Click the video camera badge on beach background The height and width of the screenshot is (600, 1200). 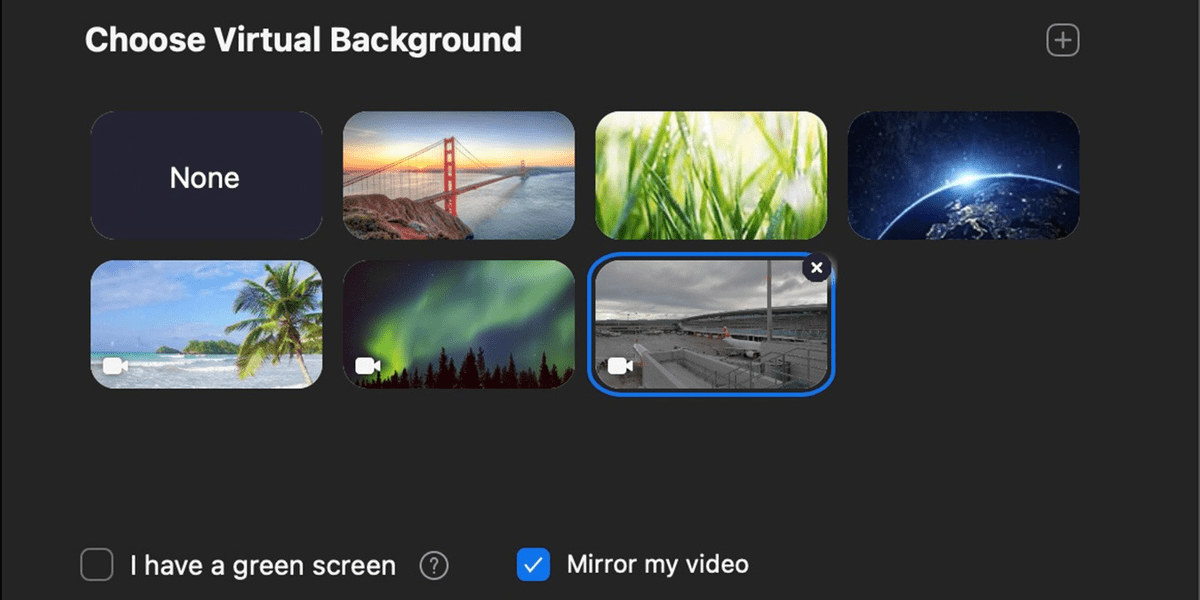(115, 365)
